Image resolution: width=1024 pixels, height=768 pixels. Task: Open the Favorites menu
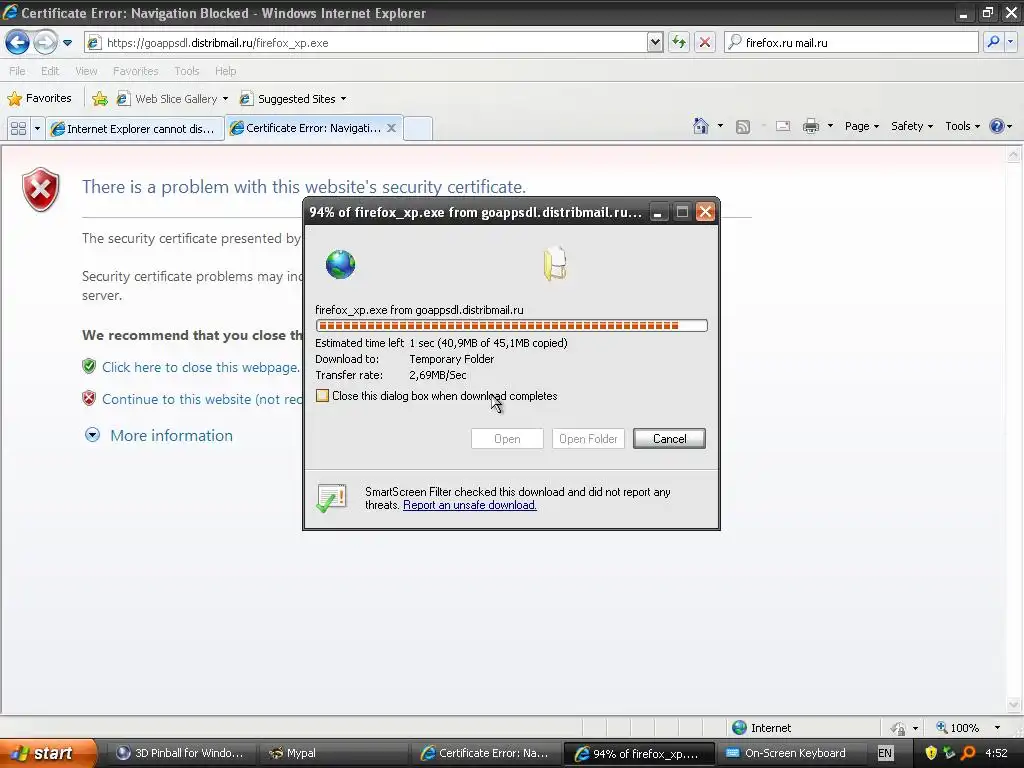tap(136, 71)
